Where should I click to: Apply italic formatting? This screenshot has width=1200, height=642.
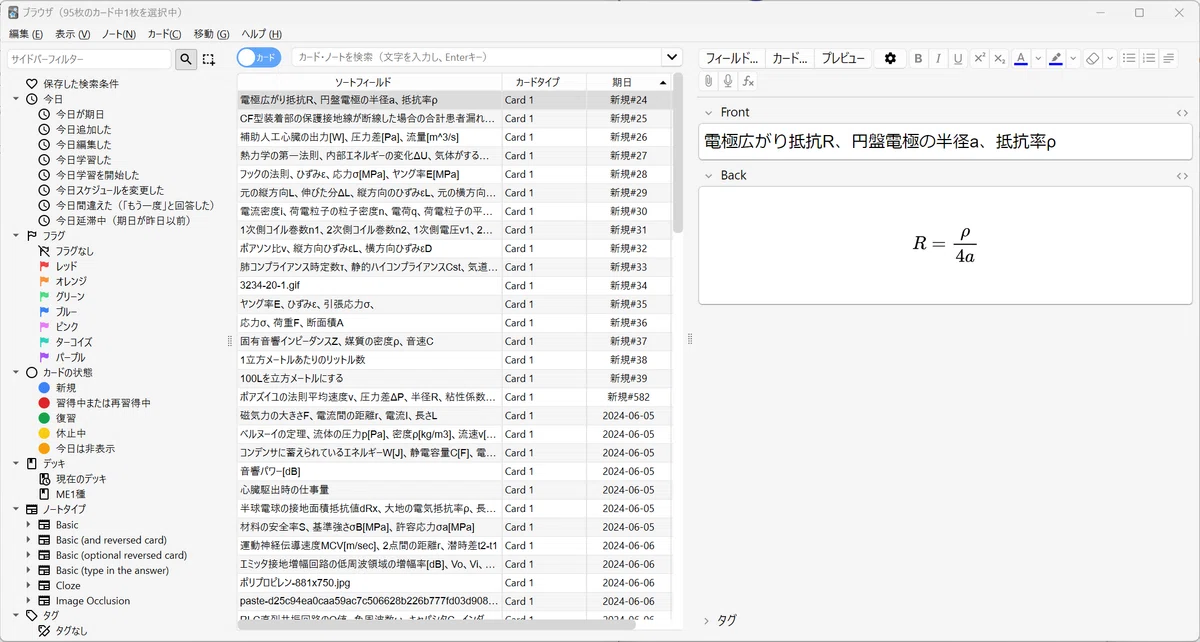point(938,58)
